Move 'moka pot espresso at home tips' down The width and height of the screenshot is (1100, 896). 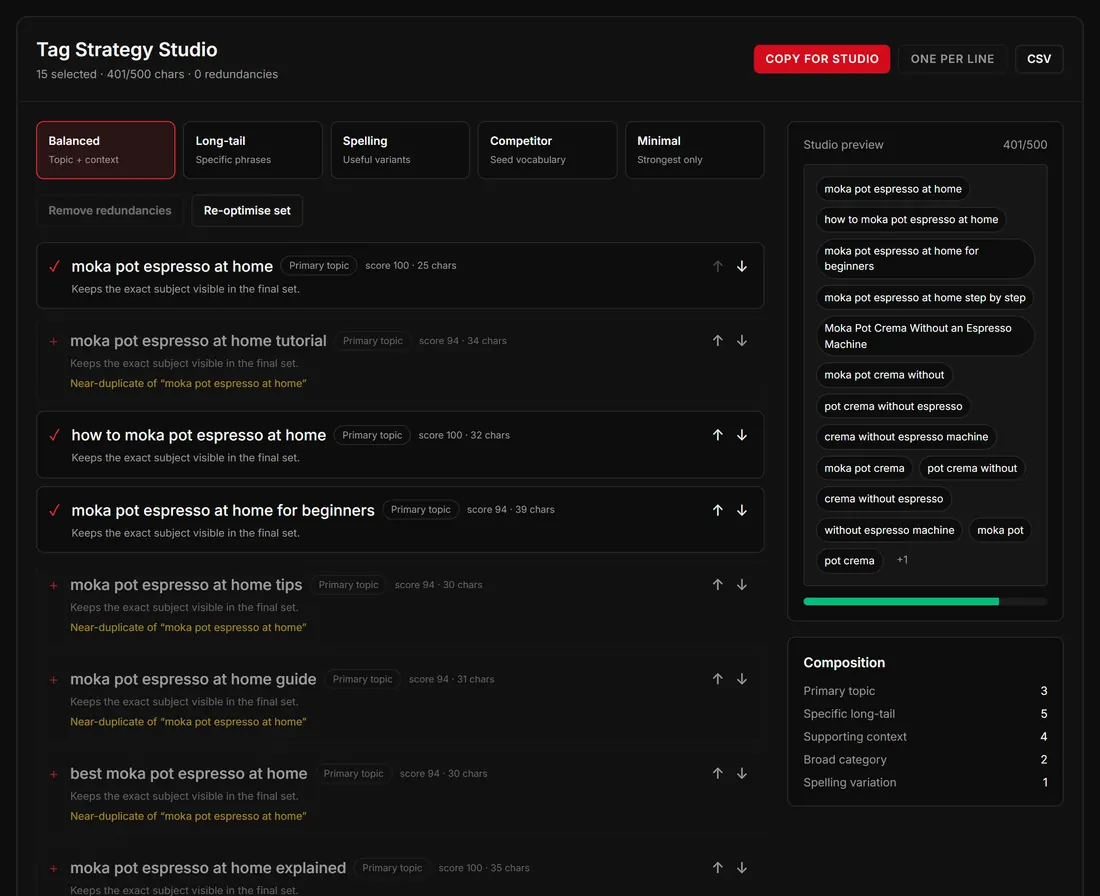pyautogui.click(x=742, y=585)
